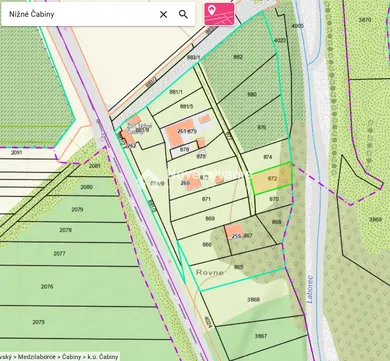The height and width of the screenshot is (361, 390).
Task: Select parcel 883/1 road strip label
Action: (193, 57)
